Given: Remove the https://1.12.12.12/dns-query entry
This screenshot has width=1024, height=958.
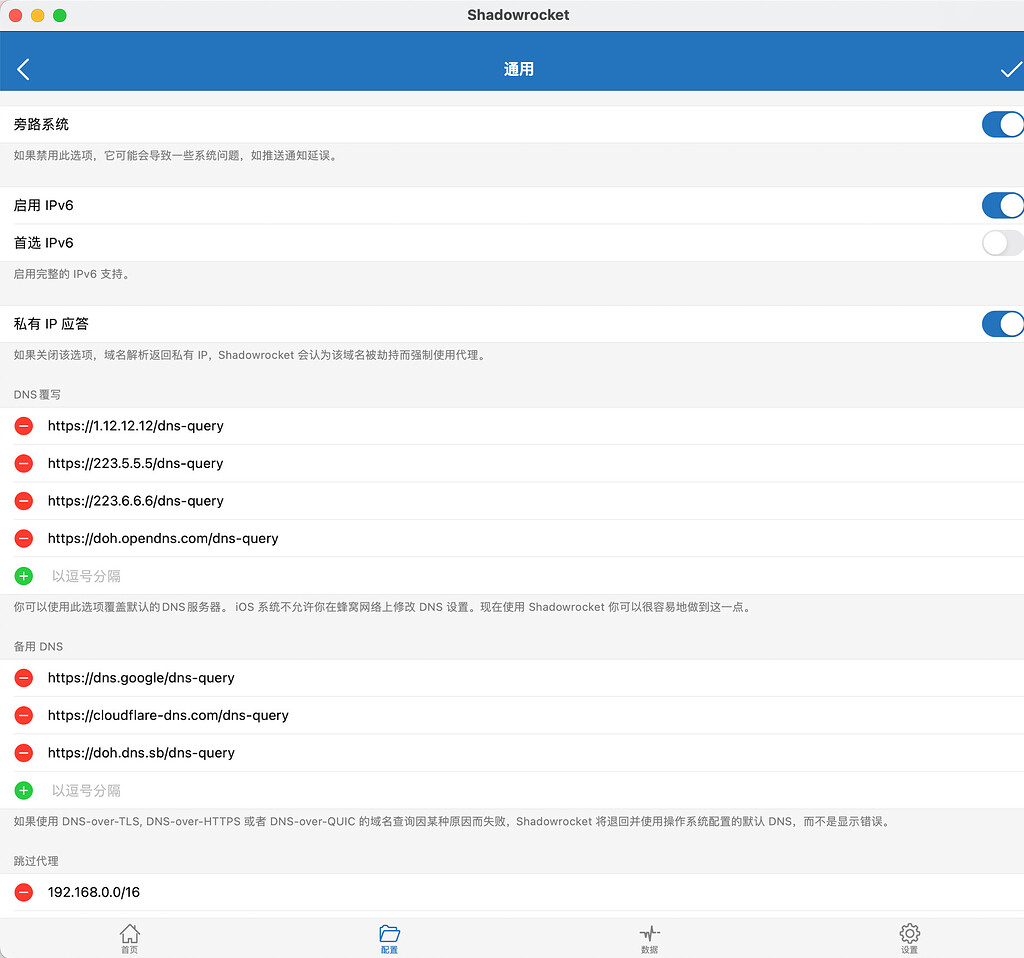Looking at the screenshot, I should click(24, 426).
